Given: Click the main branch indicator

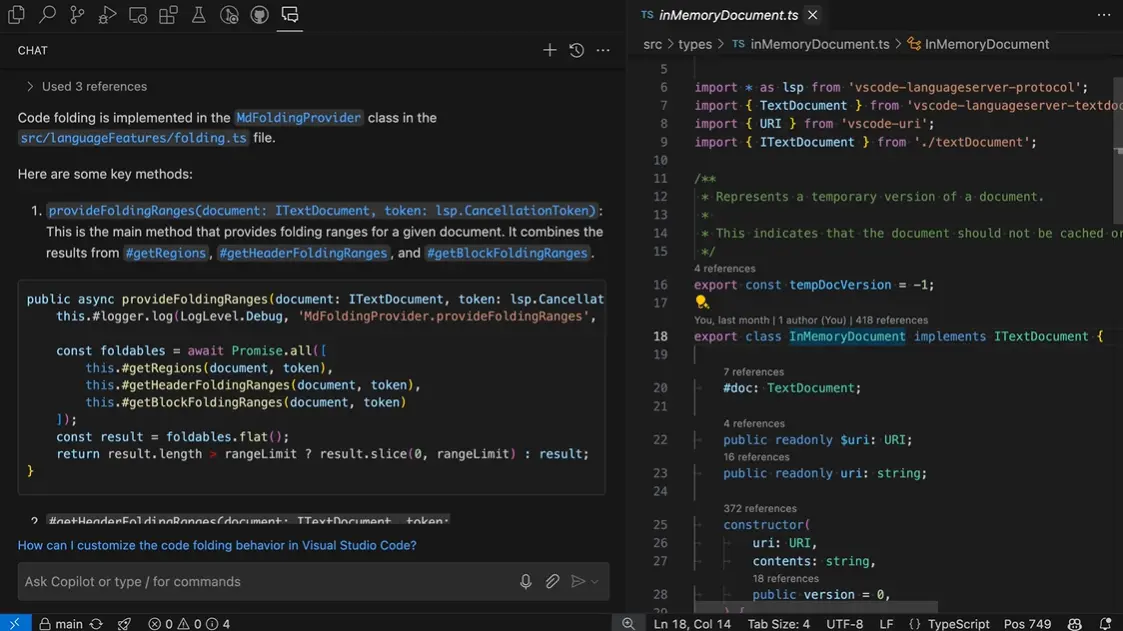Looking at the screenshot, I should (x=61, y=624).
